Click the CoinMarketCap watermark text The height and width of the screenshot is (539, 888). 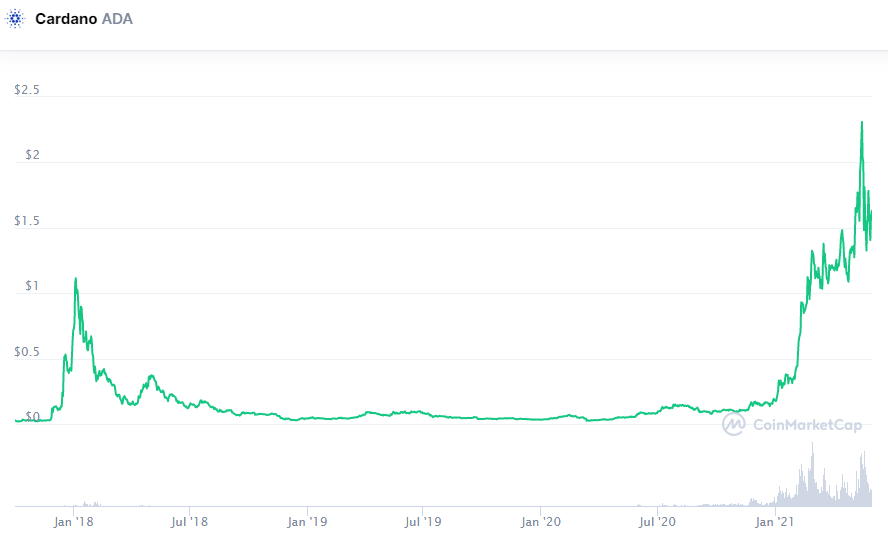coord(806,425)
